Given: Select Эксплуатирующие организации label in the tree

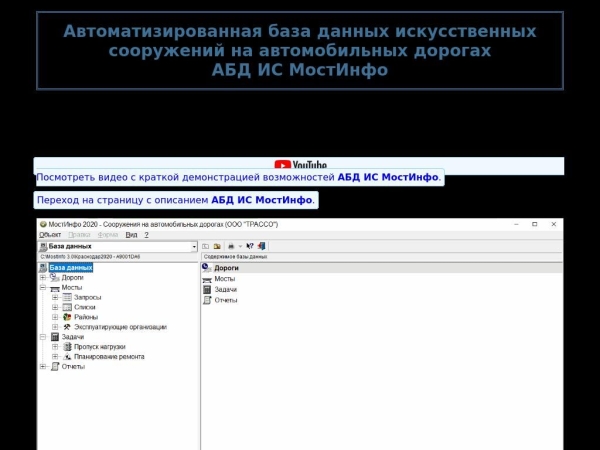Looking at the screenshot, I should 120,327.
